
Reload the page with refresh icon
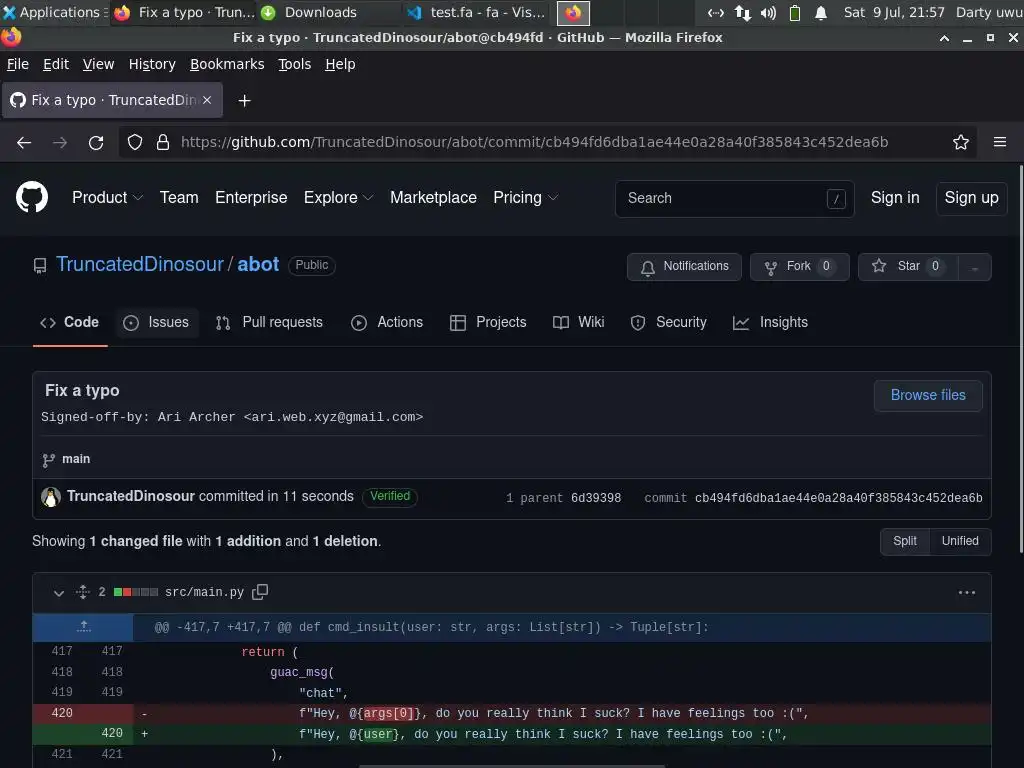click(x=96, y=142)
